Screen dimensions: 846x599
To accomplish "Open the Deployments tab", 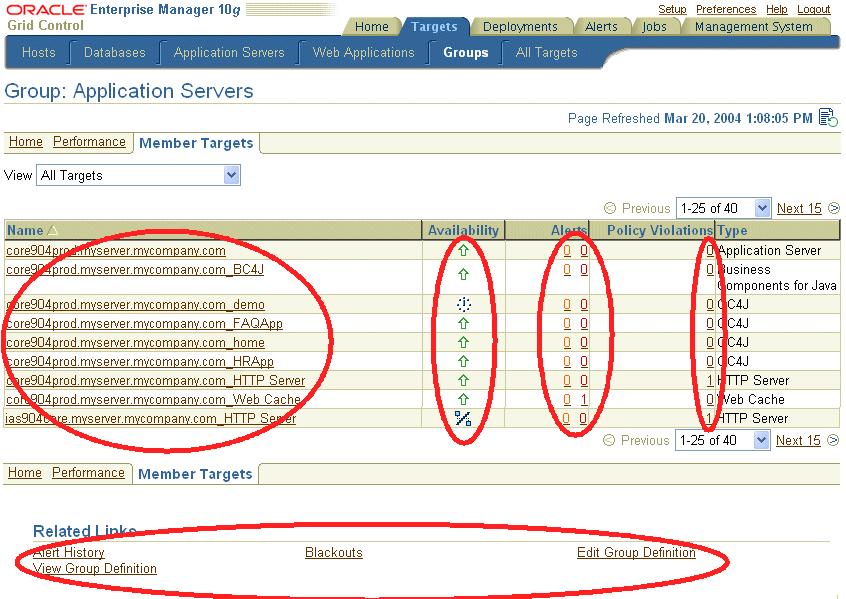I will pos(520,26).
